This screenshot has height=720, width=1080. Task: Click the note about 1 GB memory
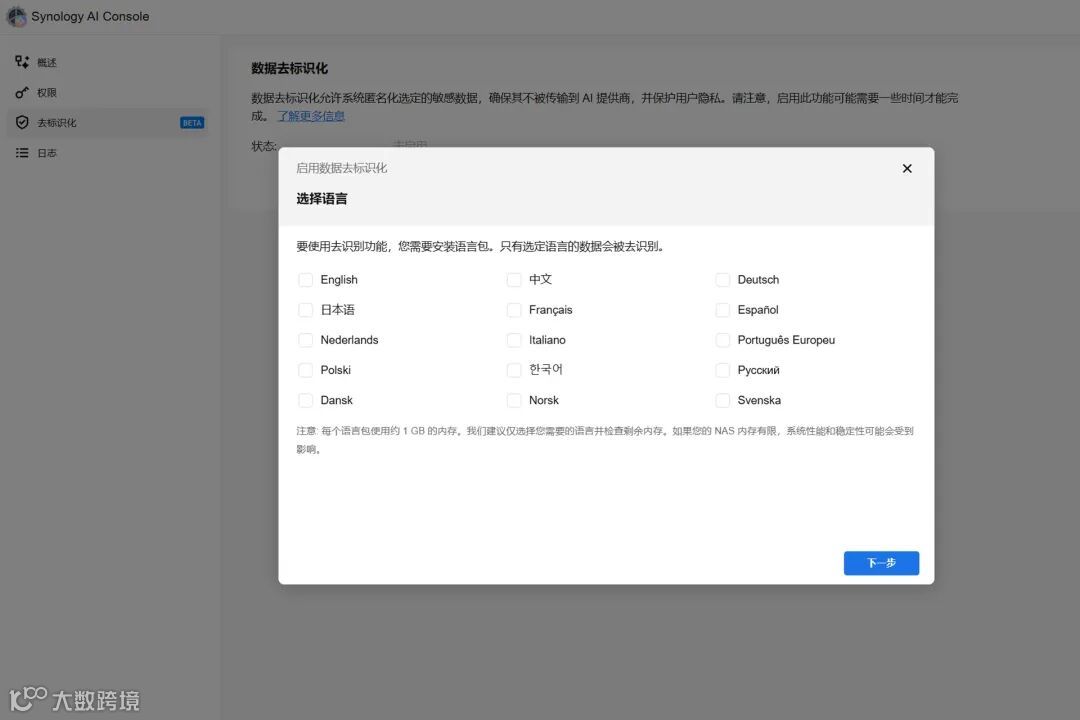click(x=605, y=440)
